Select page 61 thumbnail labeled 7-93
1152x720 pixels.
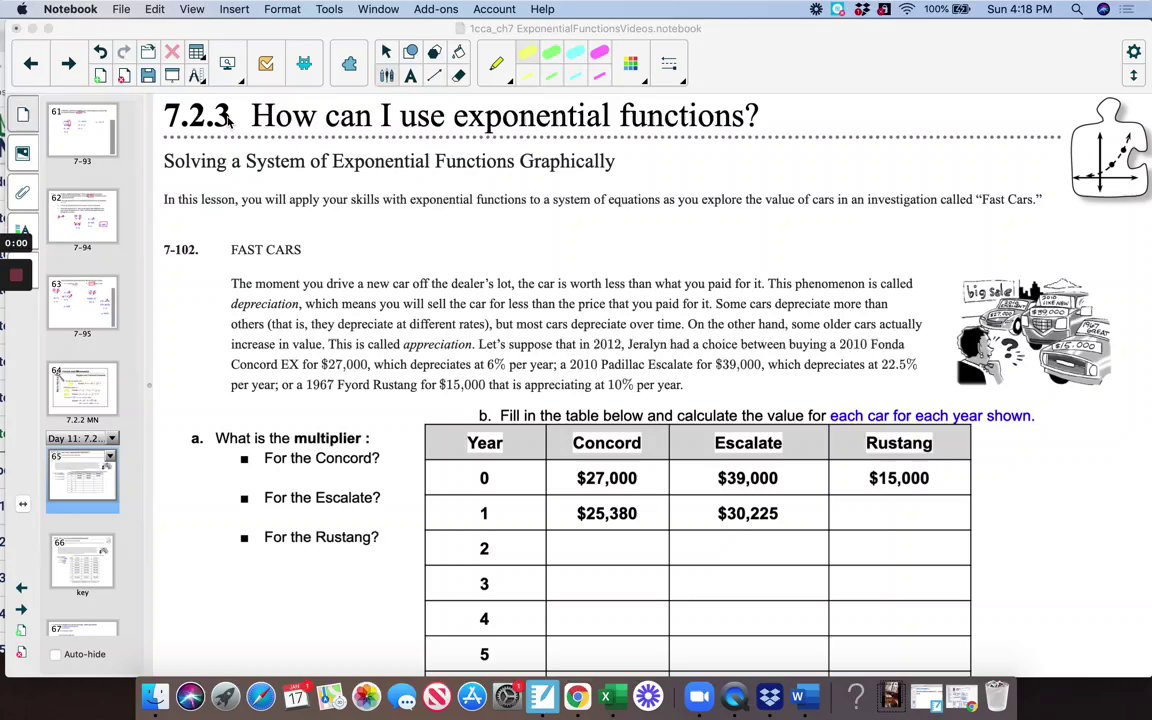[x=82, y=130]
